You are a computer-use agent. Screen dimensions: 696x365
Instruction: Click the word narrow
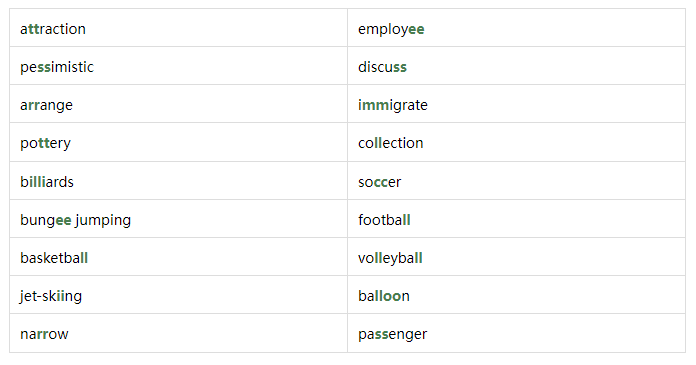click(x=44, y=334)
